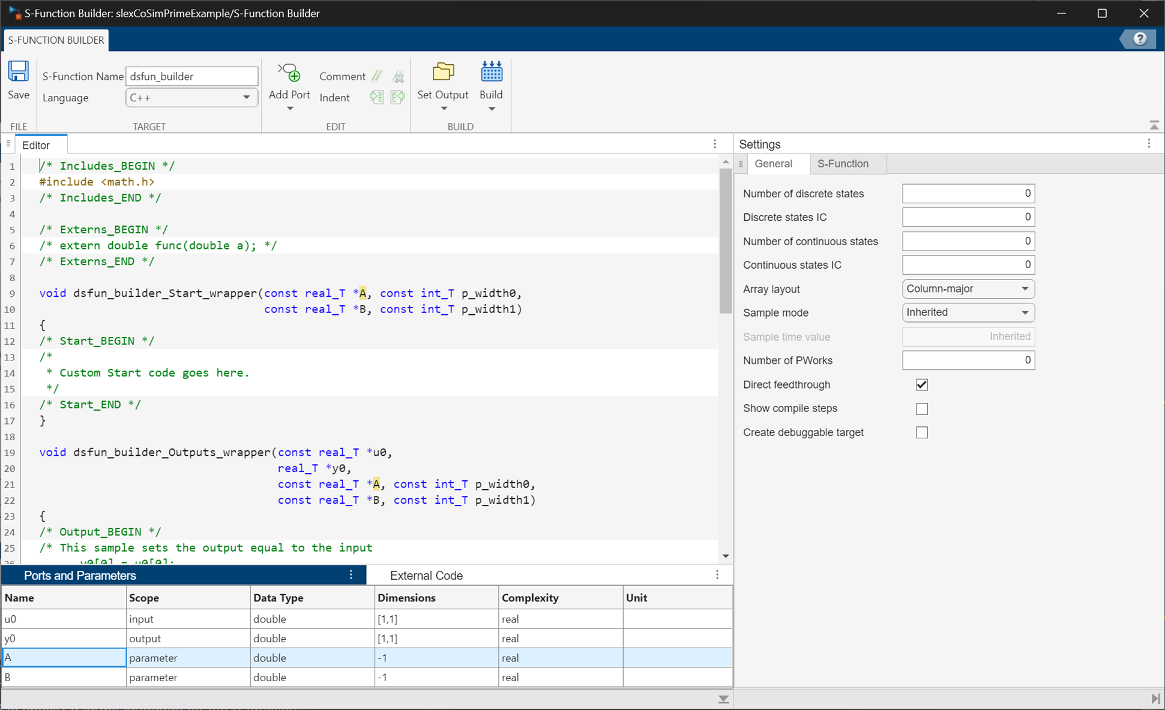The height and width of the screenshot is (710, 1165).
Task: Expand the Add Port dropdown arrow
Action: (x=289, y=107)
